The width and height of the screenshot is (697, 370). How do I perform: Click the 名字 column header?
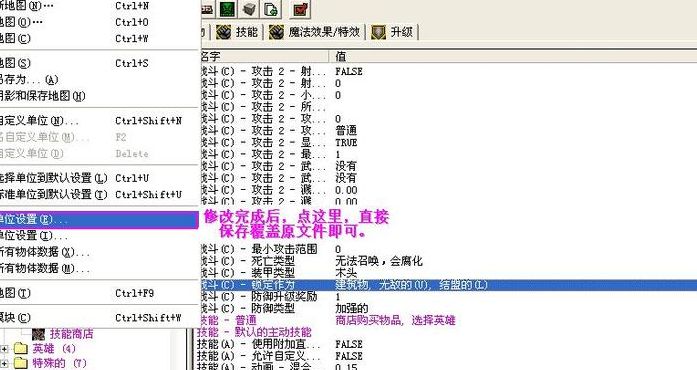[264, 56]
